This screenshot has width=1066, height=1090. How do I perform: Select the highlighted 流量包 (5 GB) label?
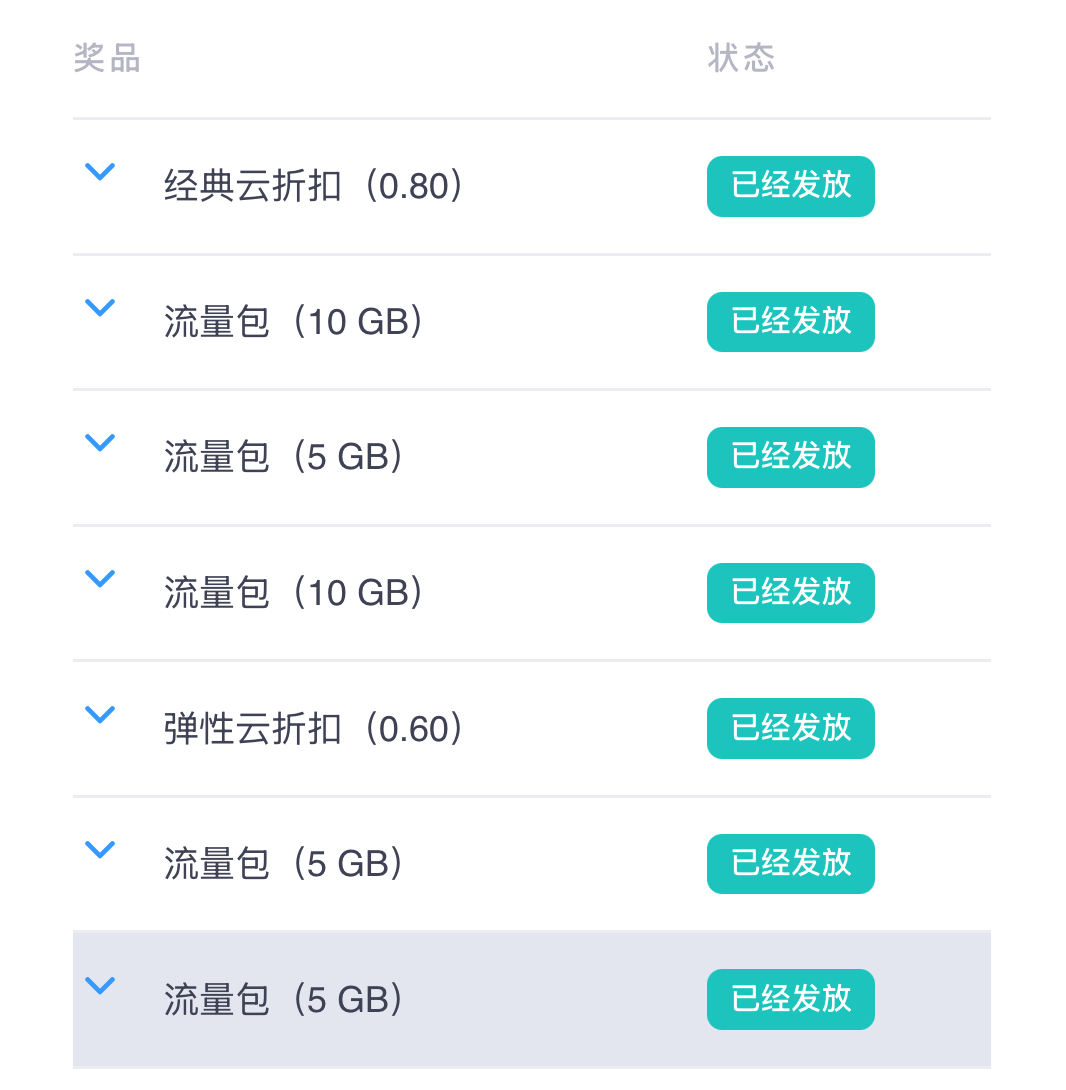coord(283,1000)
